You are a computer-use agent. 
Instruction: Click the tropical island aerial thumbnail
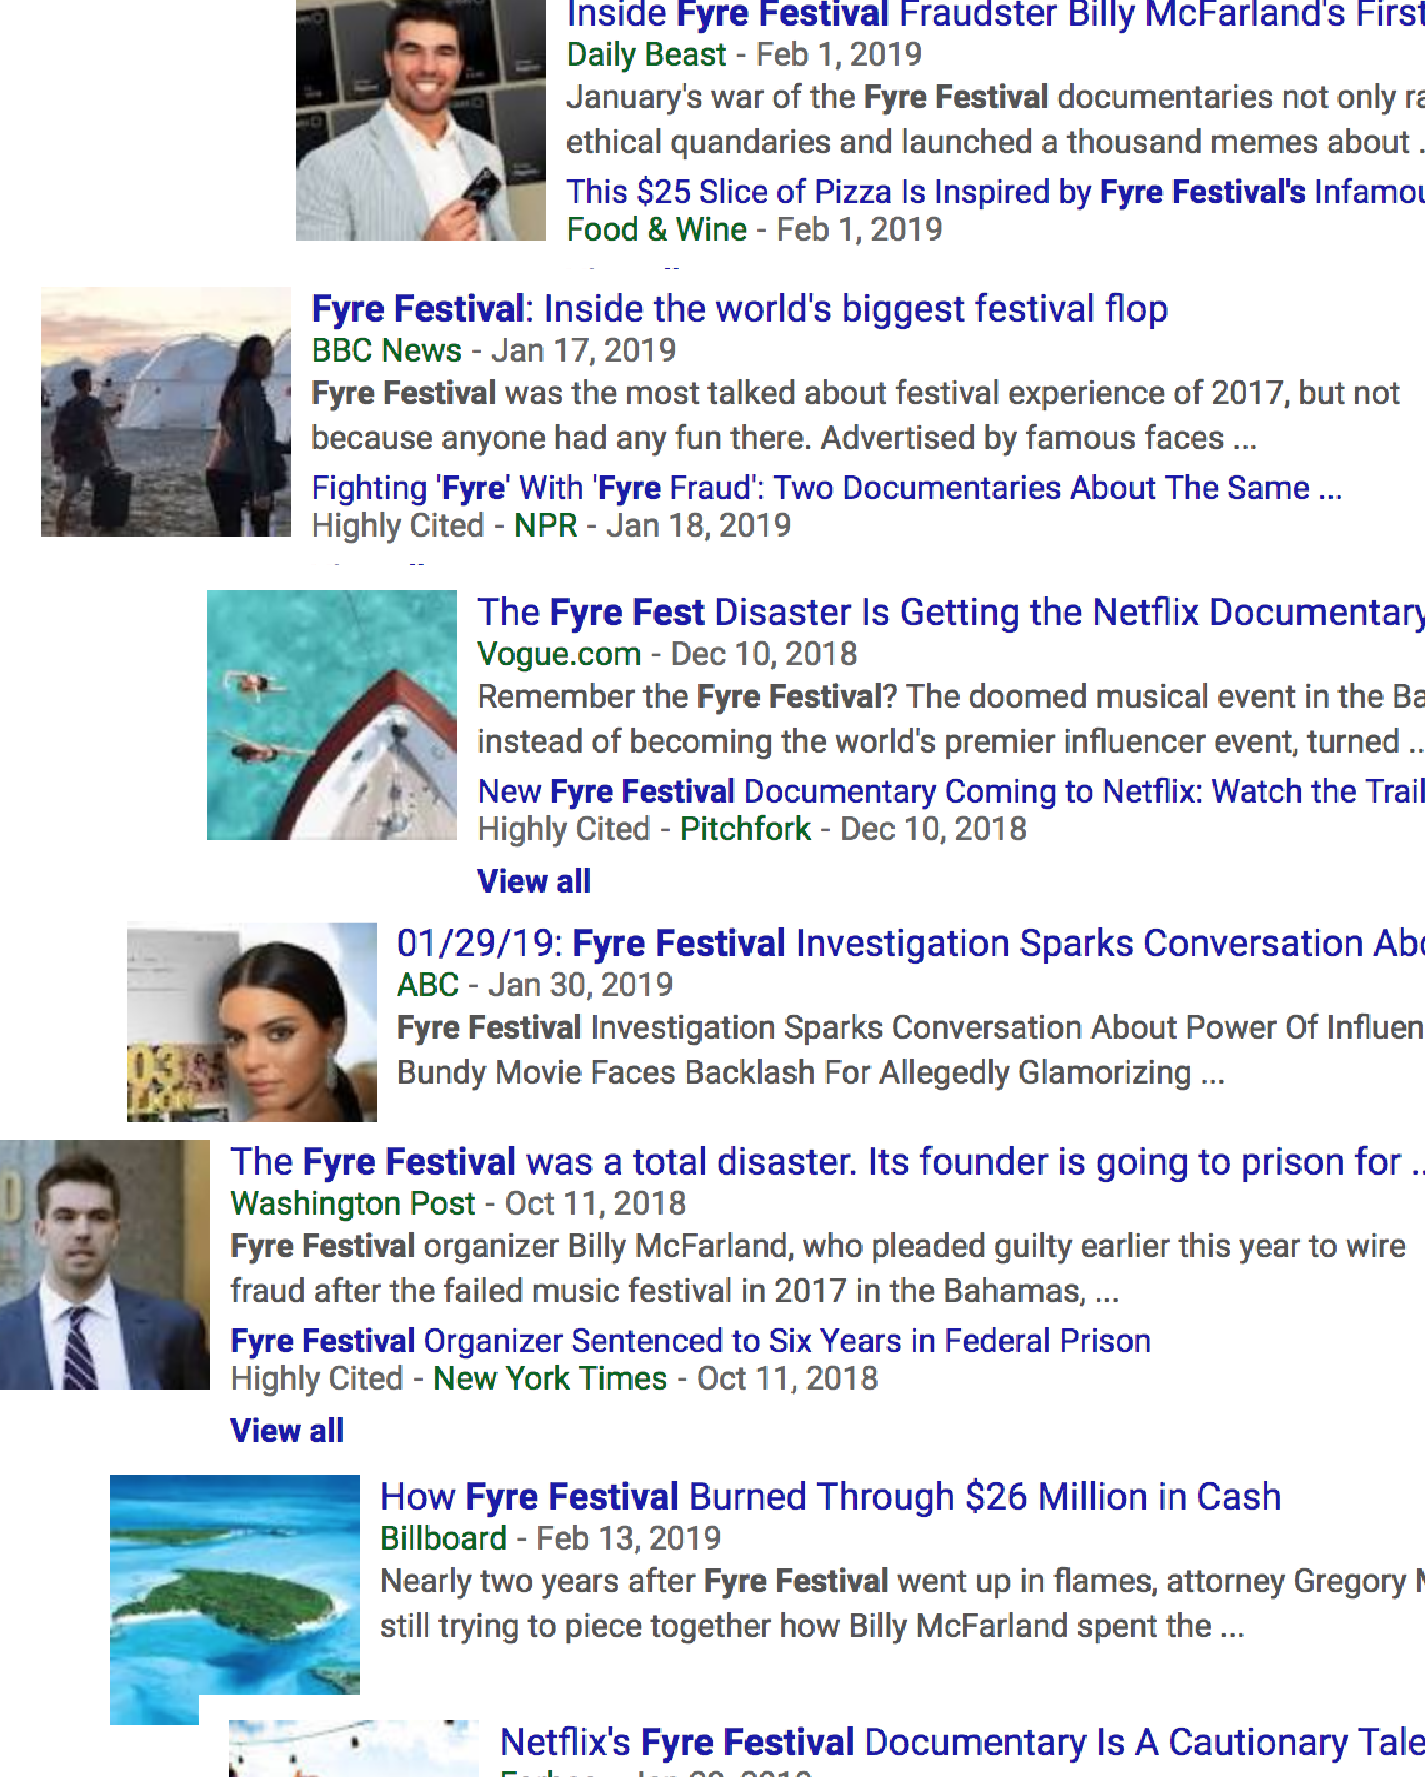(234, 1600)
